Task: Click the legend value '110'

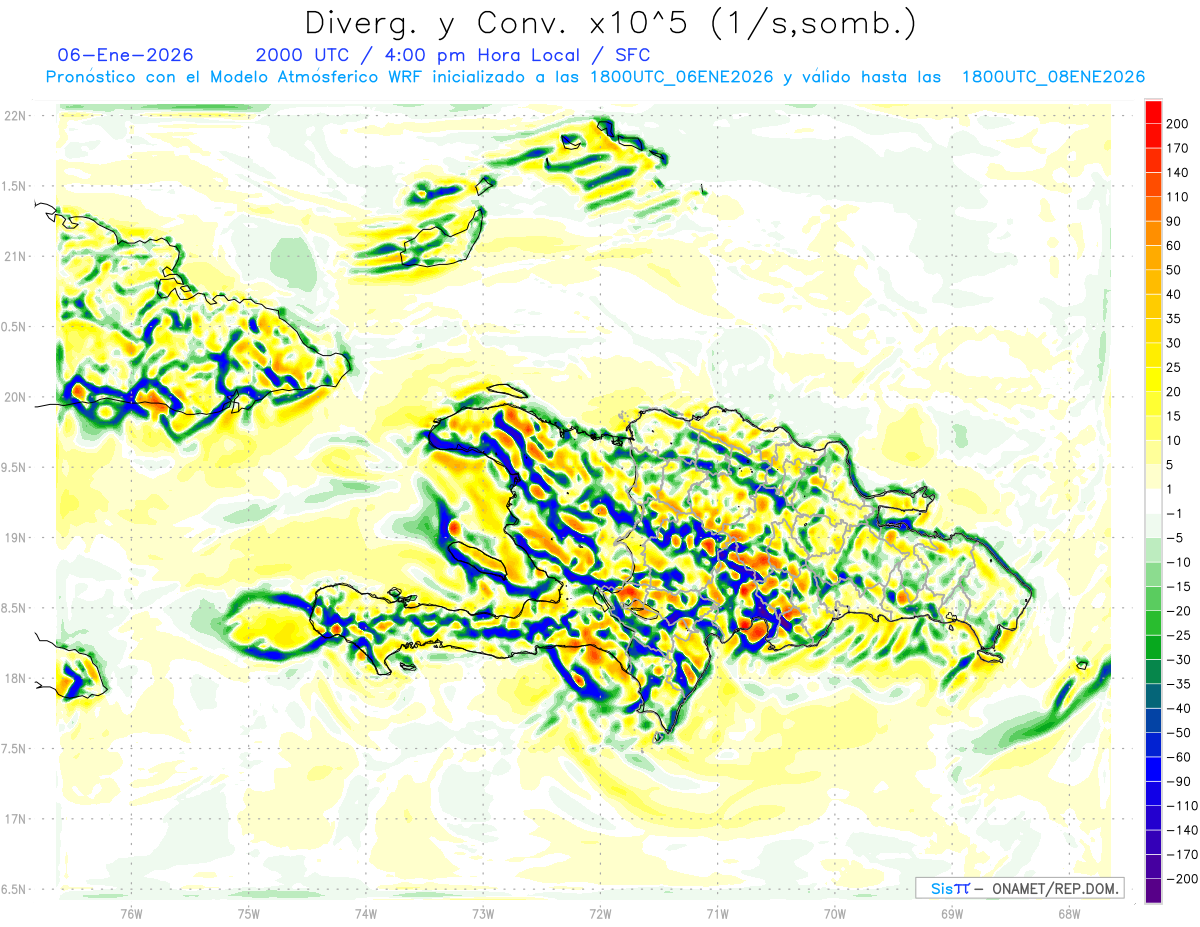Action: [x=1178, y=197]
